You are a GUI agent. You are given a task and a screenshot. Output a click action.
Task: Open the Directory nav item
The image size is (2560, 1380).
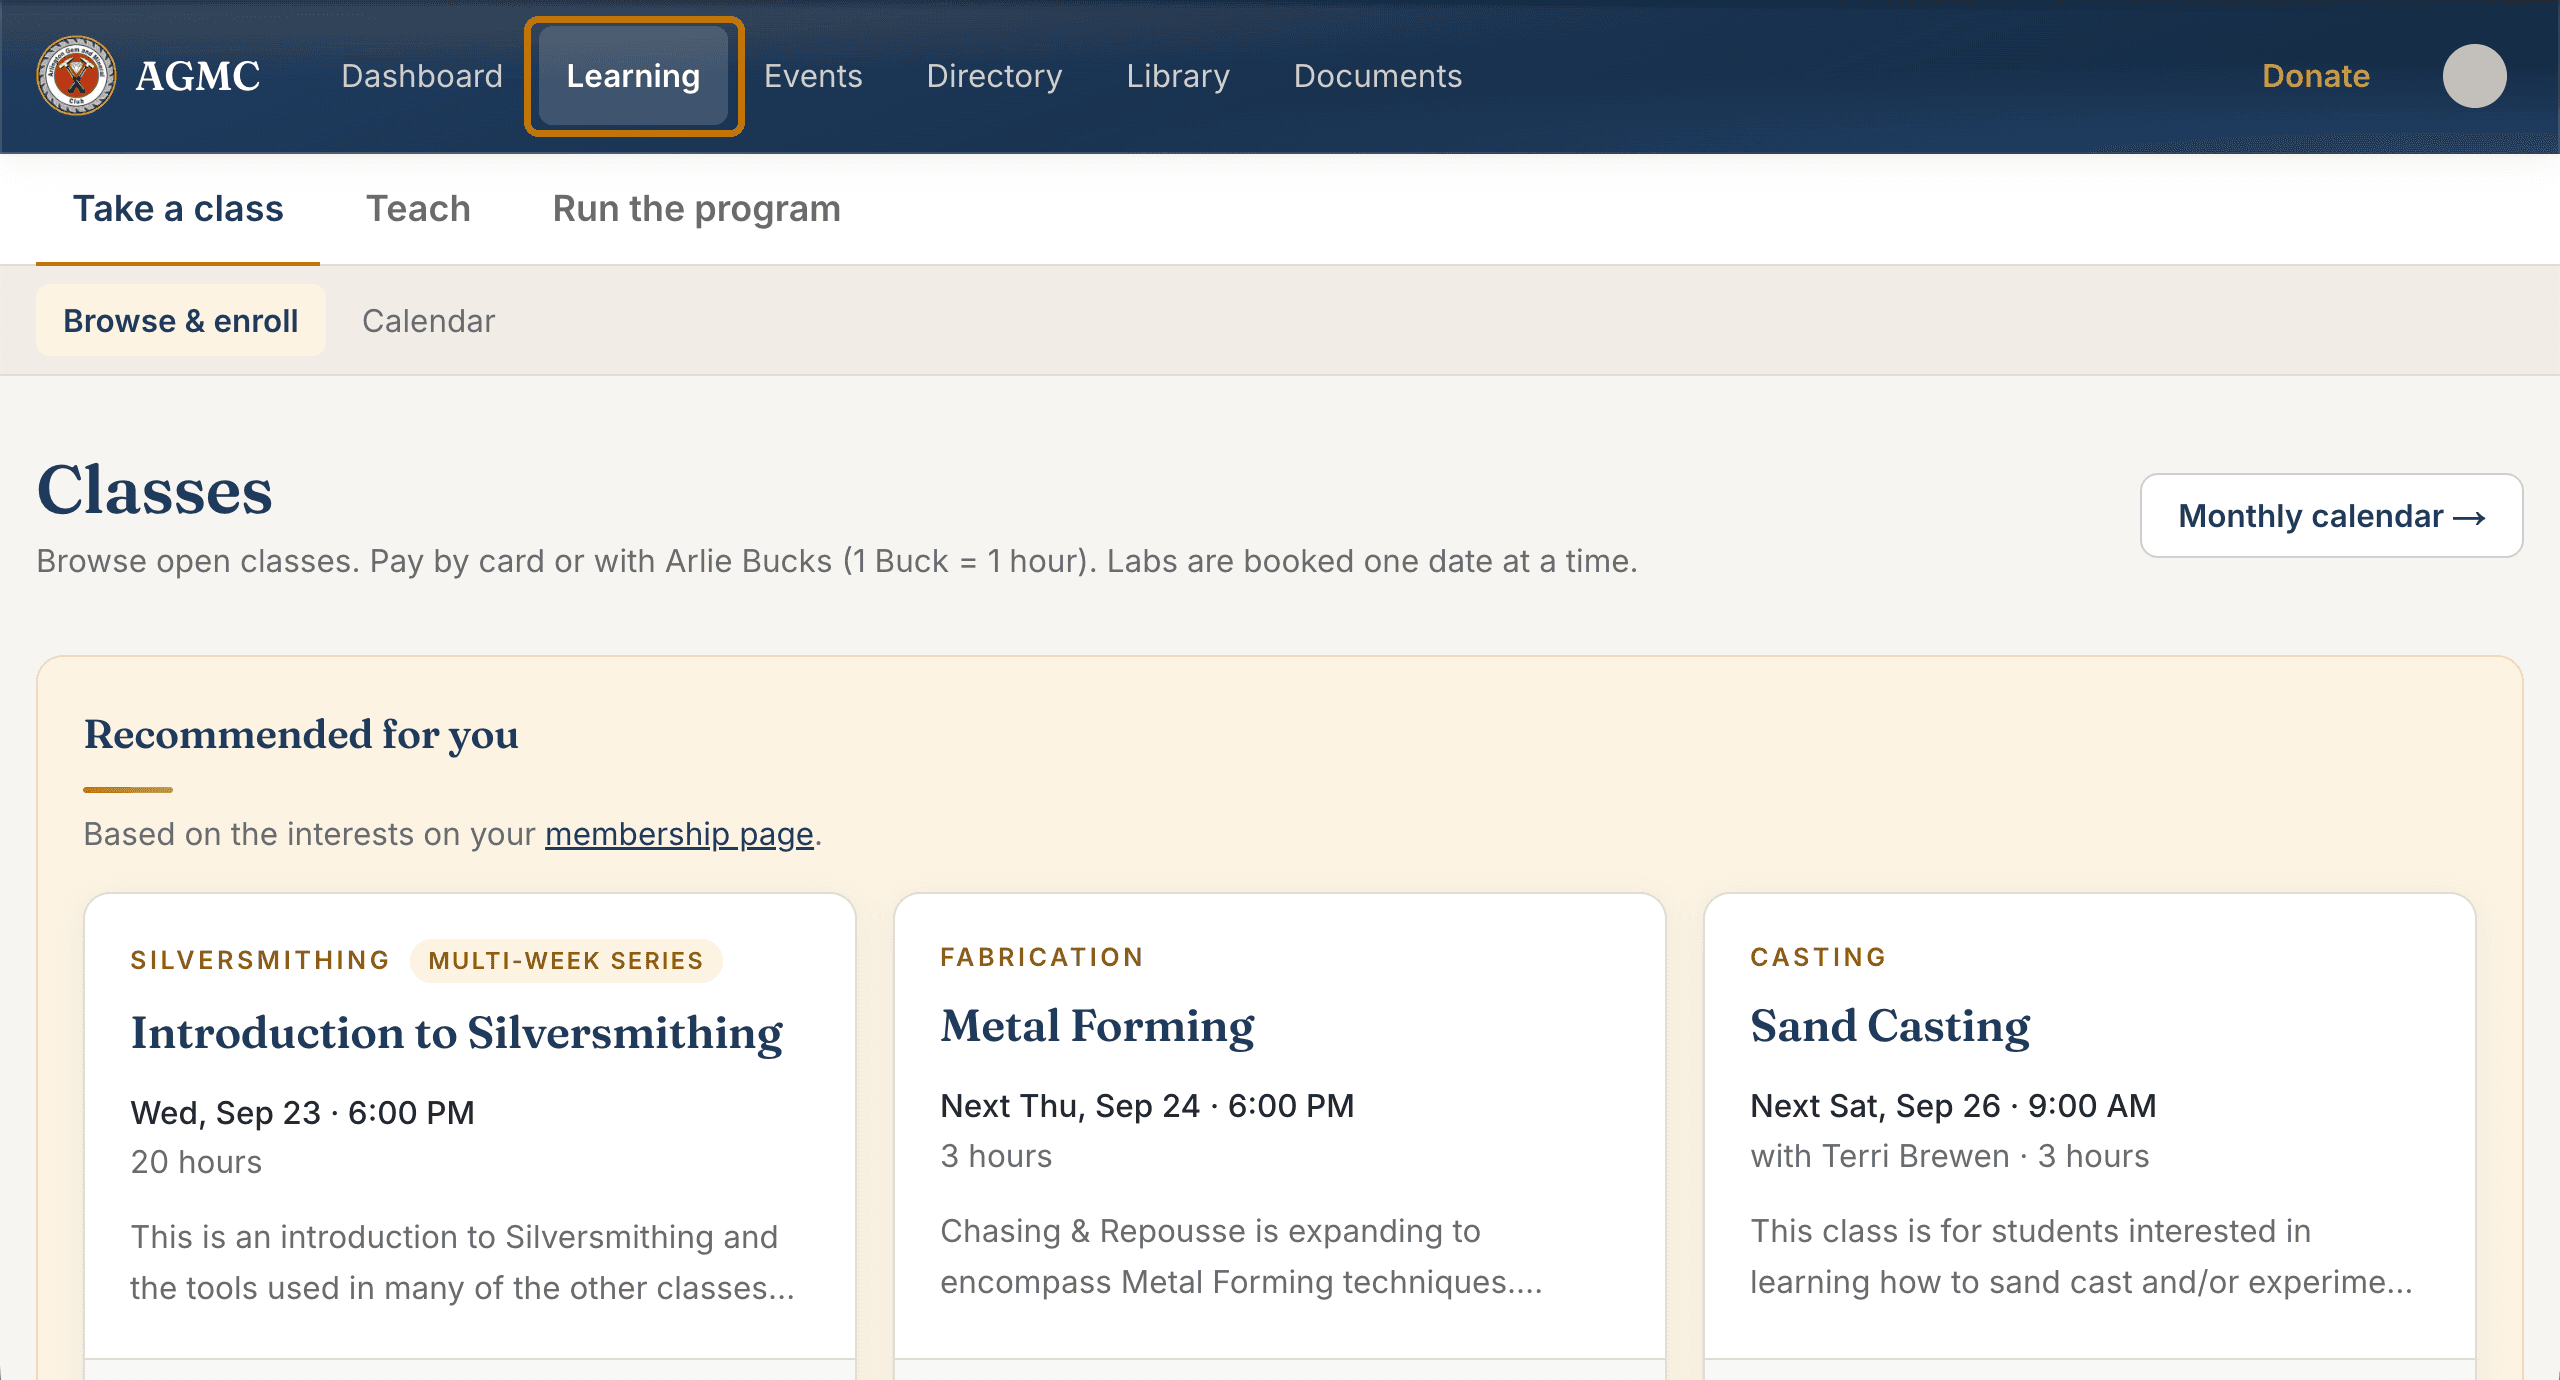994,76
